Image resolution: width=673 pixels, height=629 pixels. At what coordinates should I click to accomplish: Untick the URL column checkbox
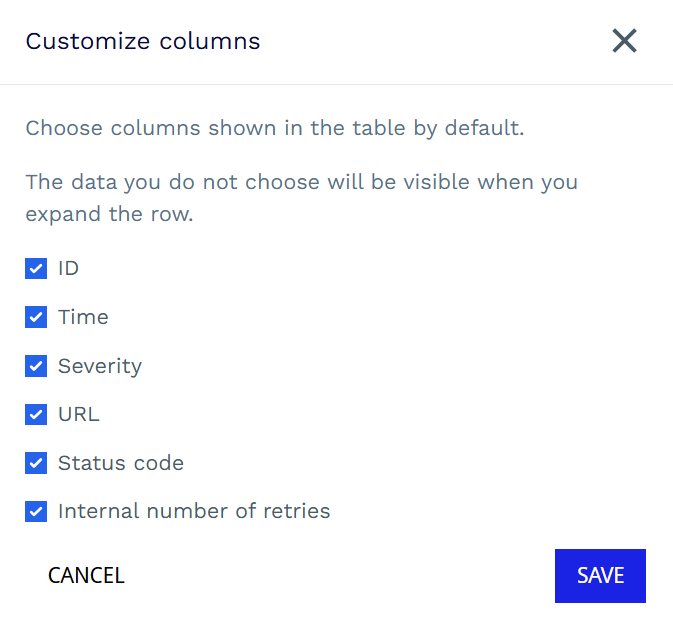click(36, 414)
